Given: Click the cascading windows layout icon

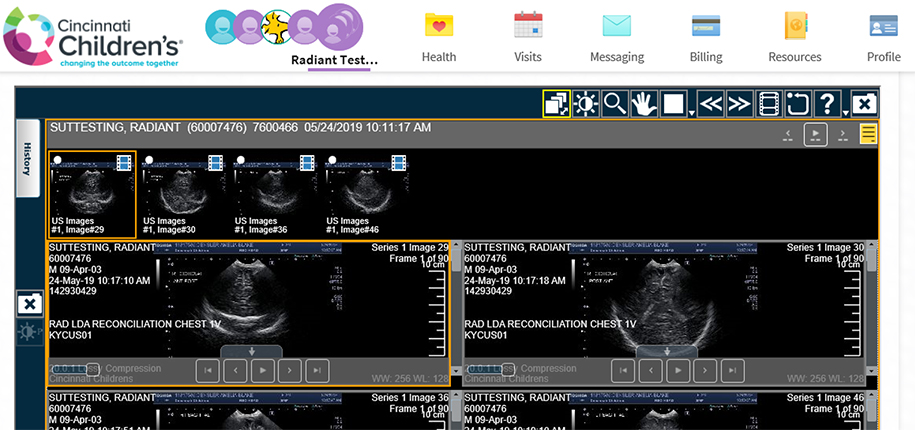Looking at the screenshot, I should [x=556, y=104].
